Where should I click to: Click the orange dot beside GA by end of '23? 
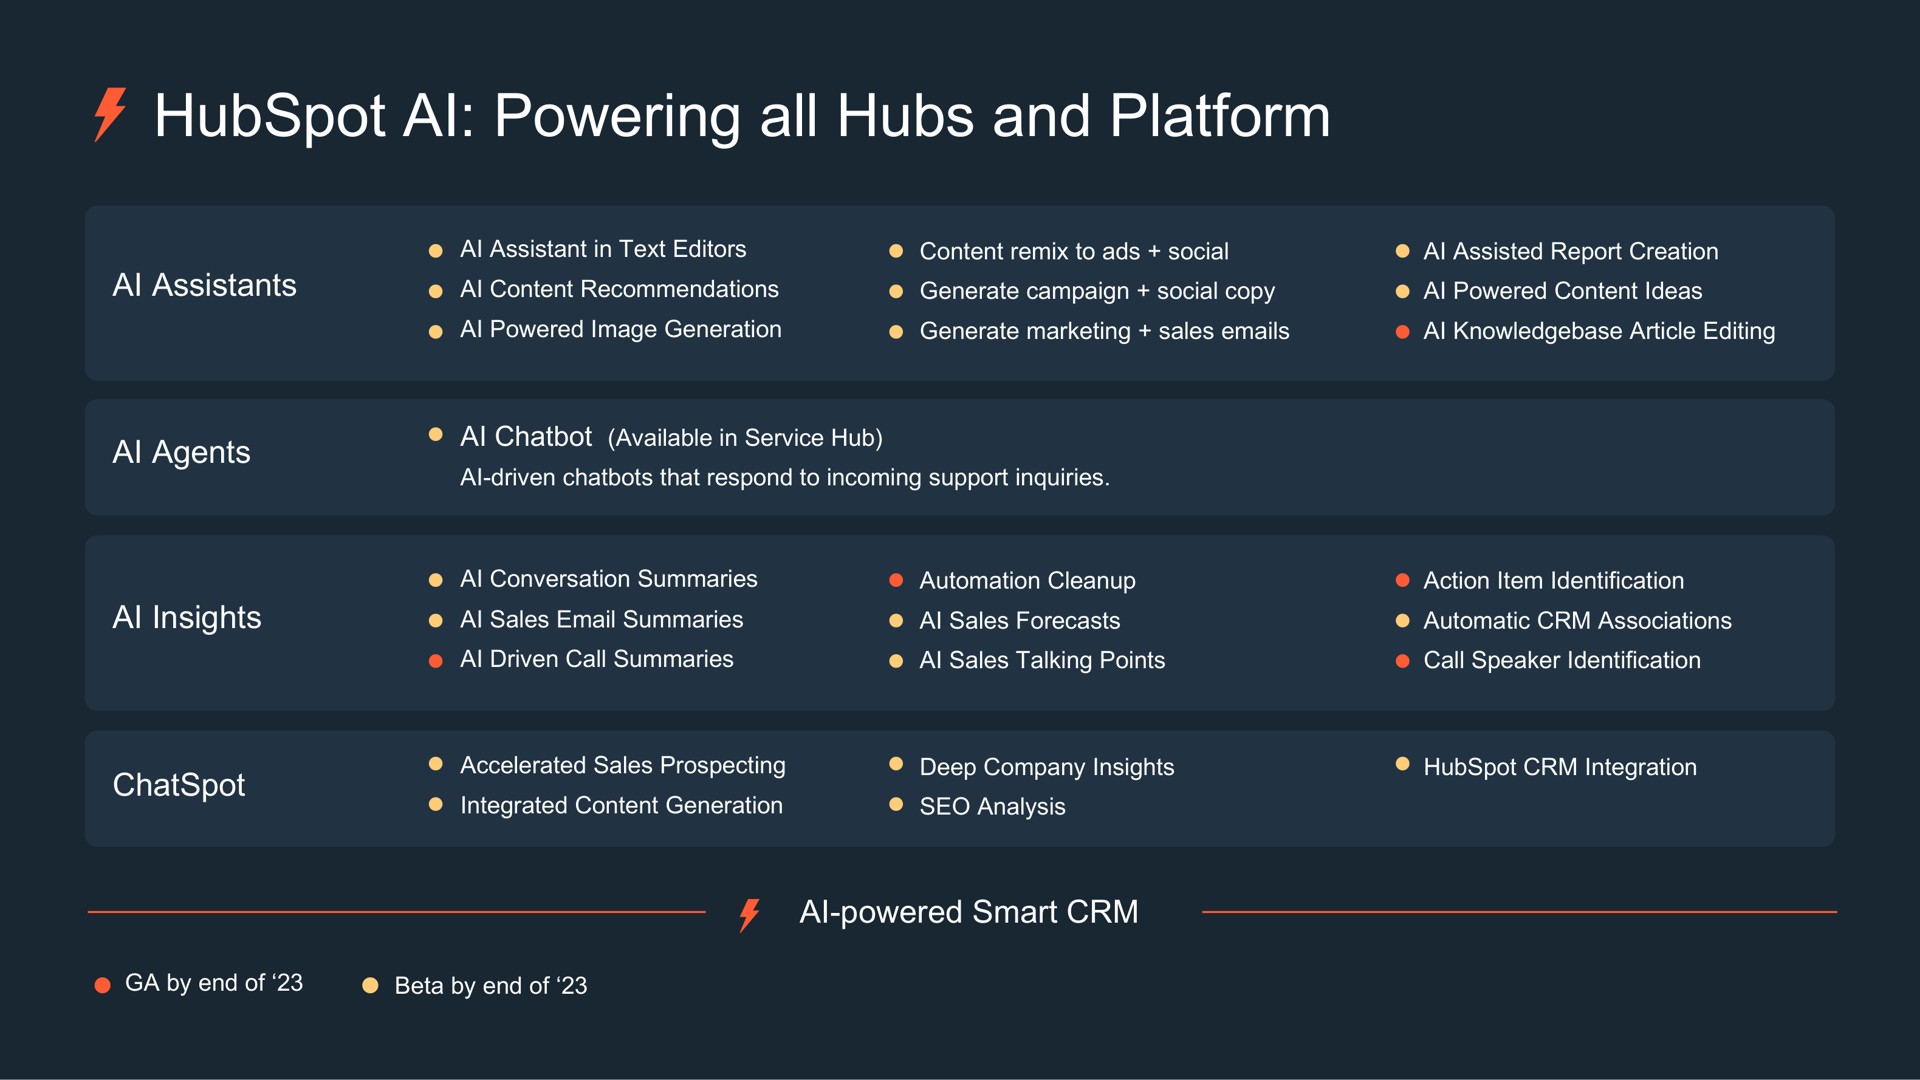coord(102,985)
